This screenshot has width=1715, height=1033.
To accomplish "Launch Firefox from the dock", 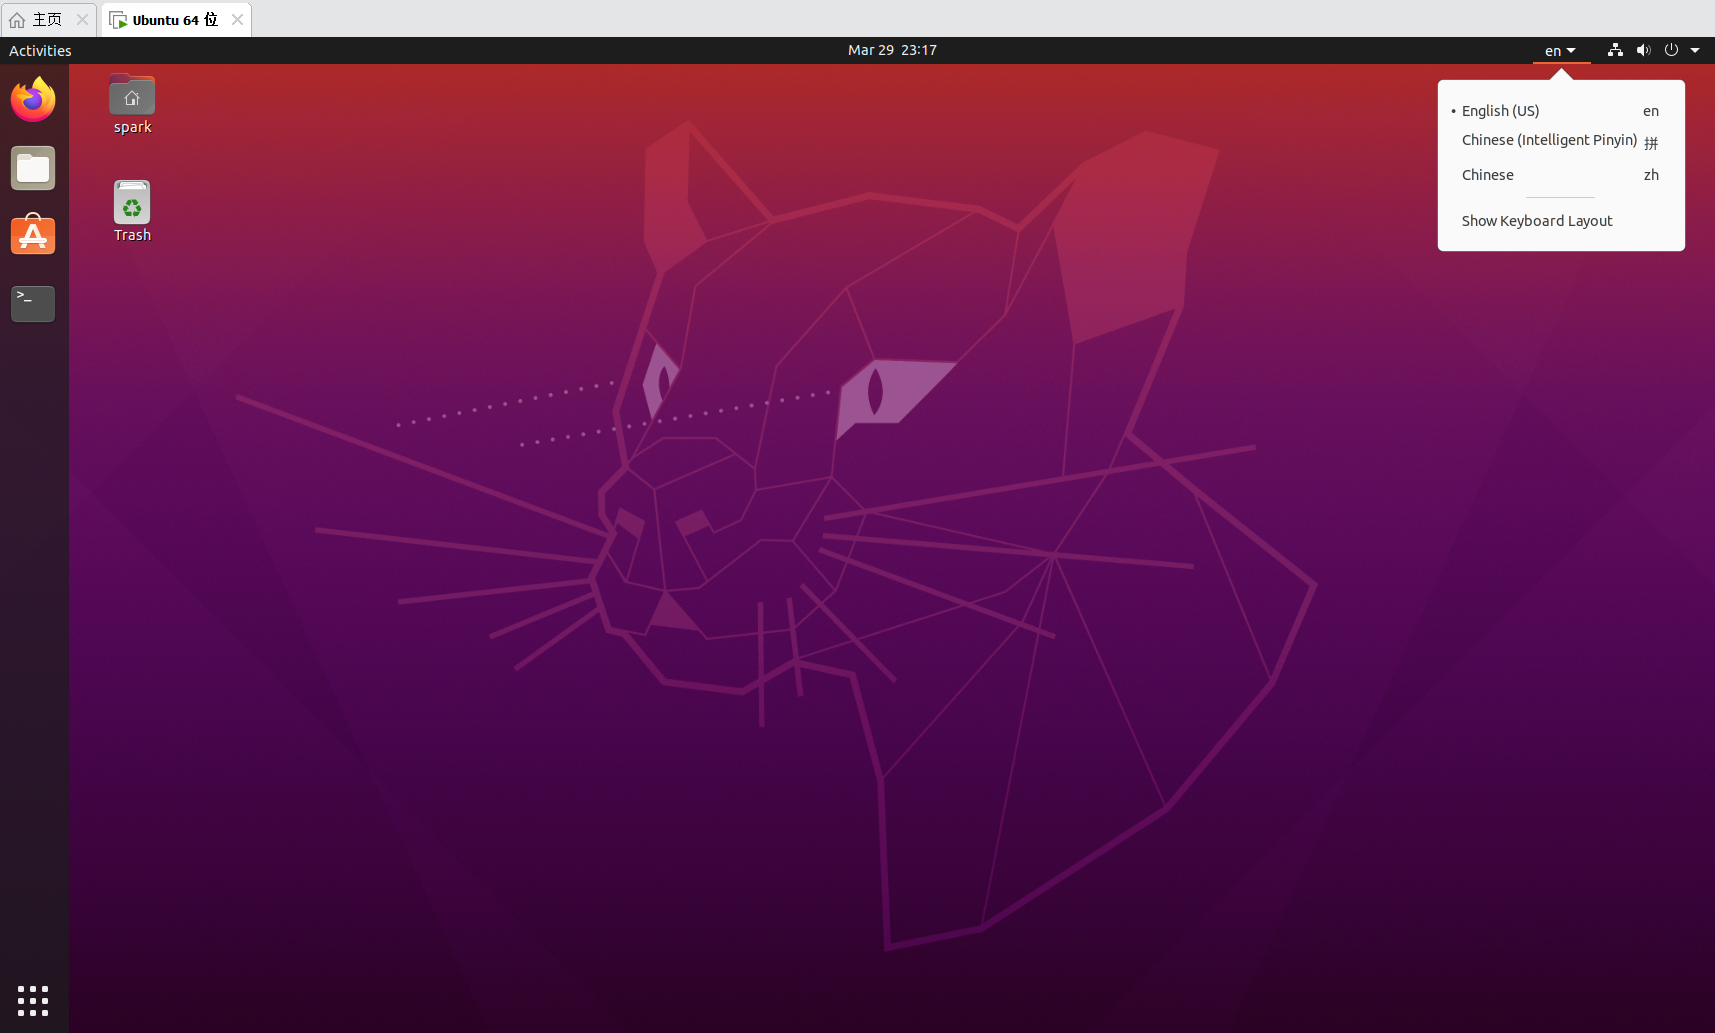I will coord(33,99).
